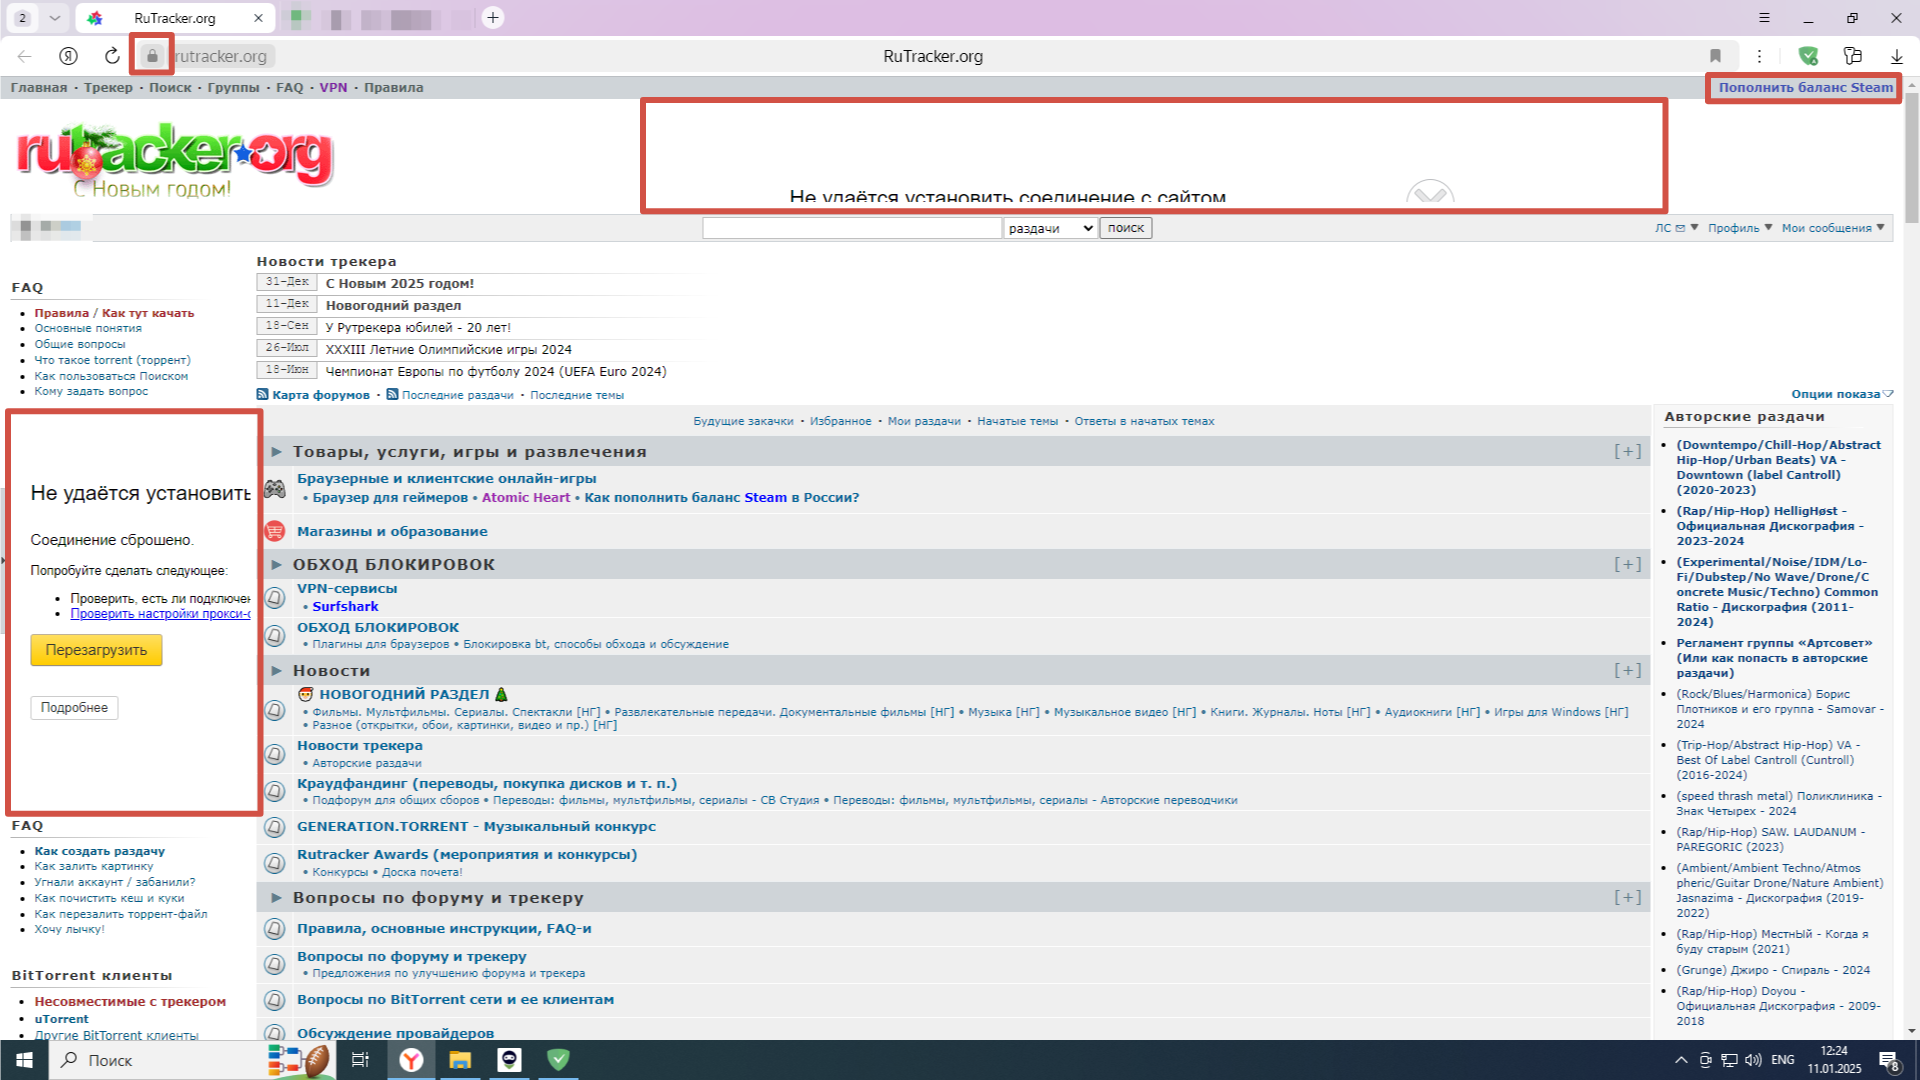Click the bookmark icon right of the address bar
The width and height of the screenshot is (1920, 1080).
pyautogui.click(x=1716, y=56)
